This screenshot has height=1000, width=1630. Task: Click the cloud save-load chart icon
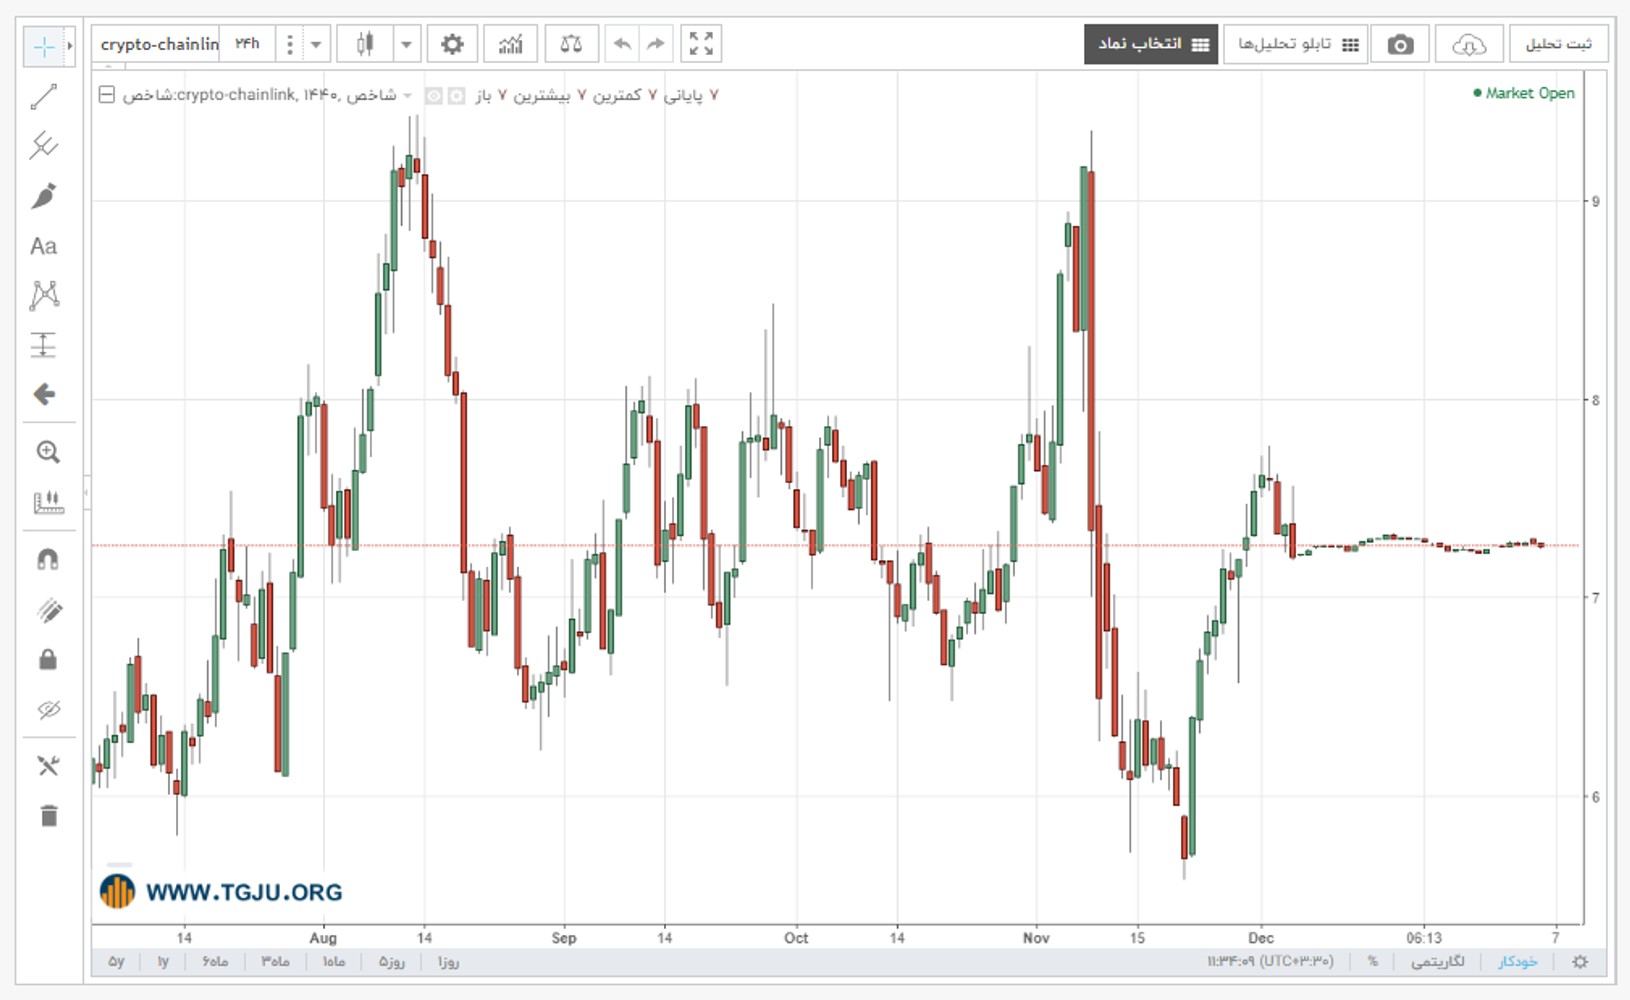coord(1468,44)
